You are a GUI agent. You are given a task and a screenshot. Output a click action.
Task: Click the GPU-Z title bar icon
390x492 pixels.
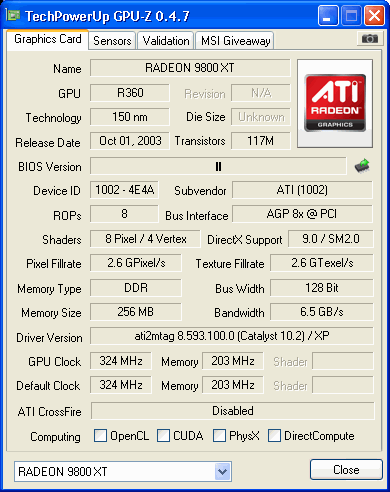[x=14, y=15]
